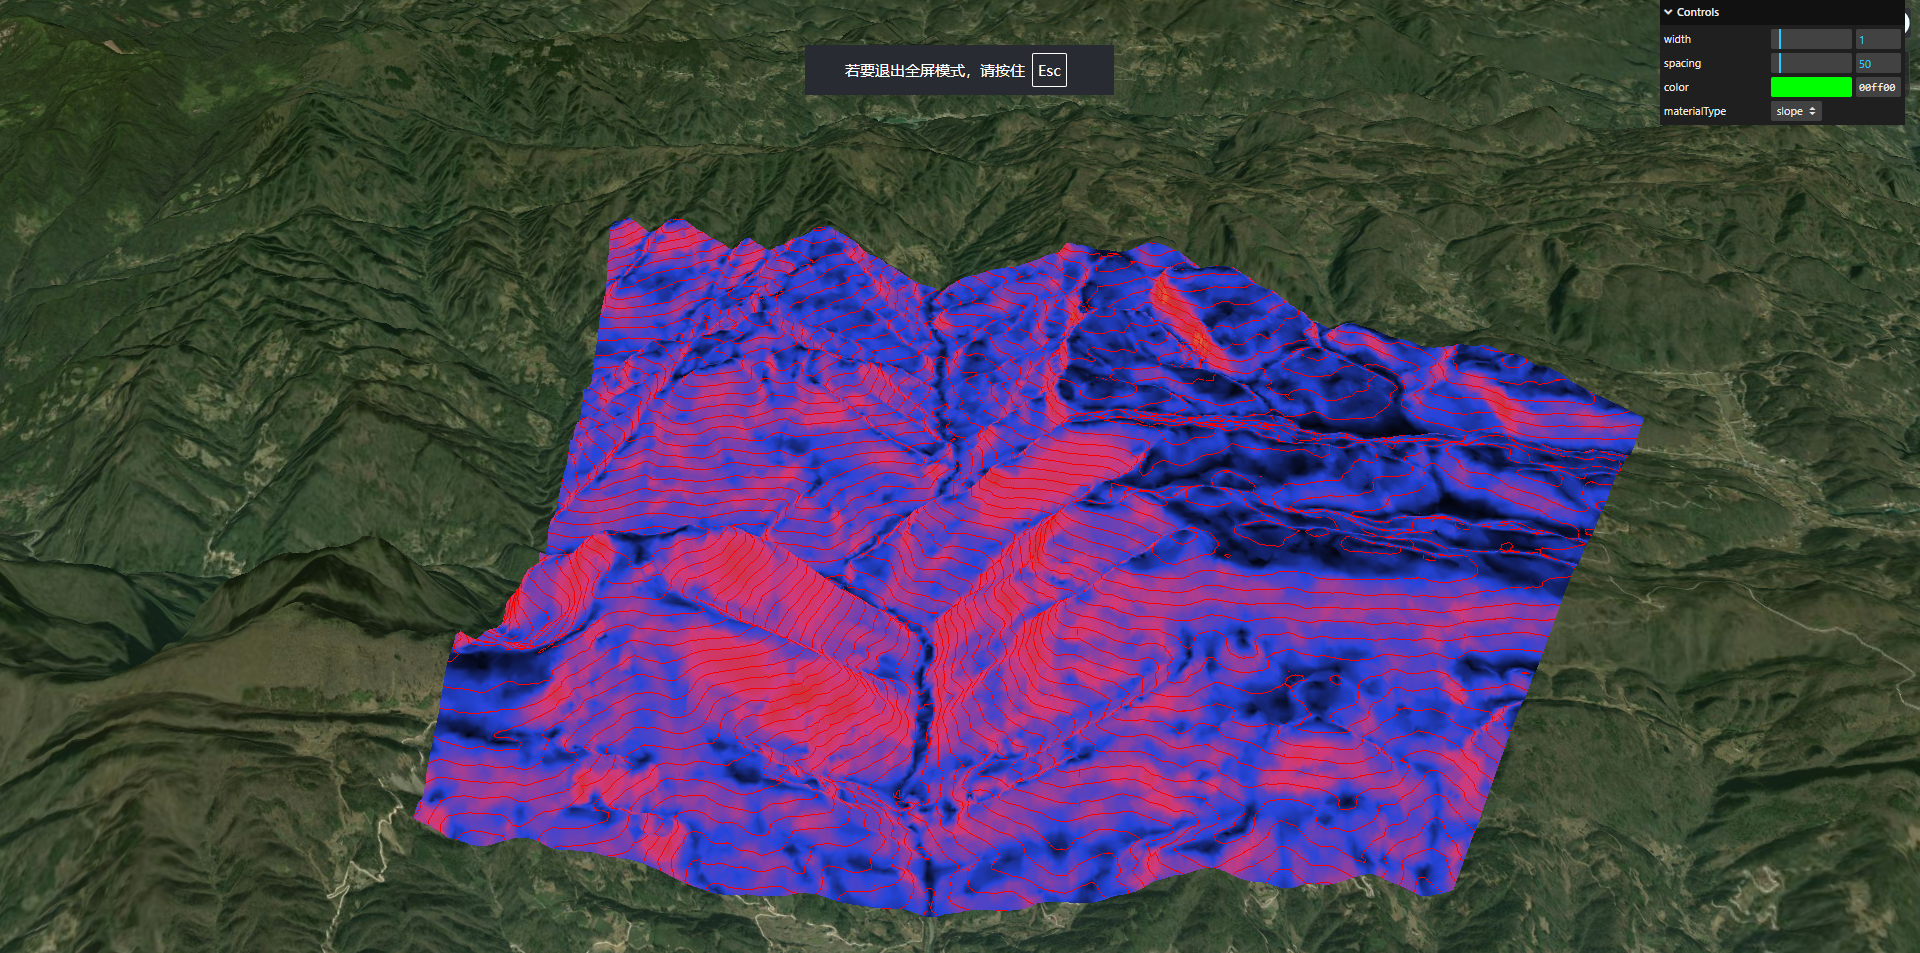Click the "materialType" label text
Image resolution: width=1920 pixels, height=953 pixels.
pyautogui.click(x=1695, y=111)
